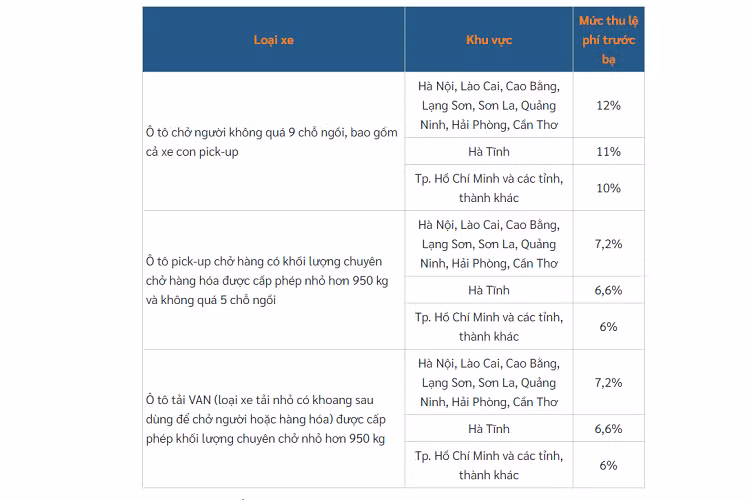
Task: Click Hà Tĩnh in the pick-up chở hàng section
Action: [x=489, y=290]
